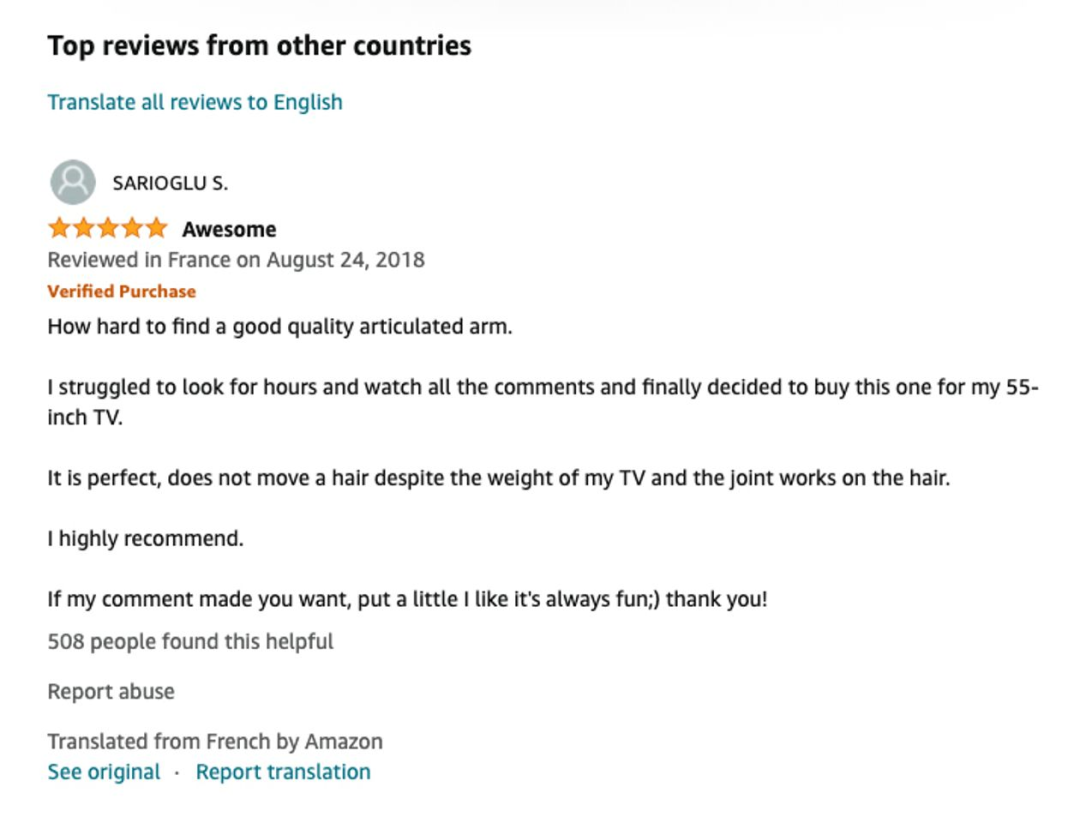This screenshot has height=817, width=1080.
Task: Click the "It is perfect" review paragraph
Action: coord(498,478)
